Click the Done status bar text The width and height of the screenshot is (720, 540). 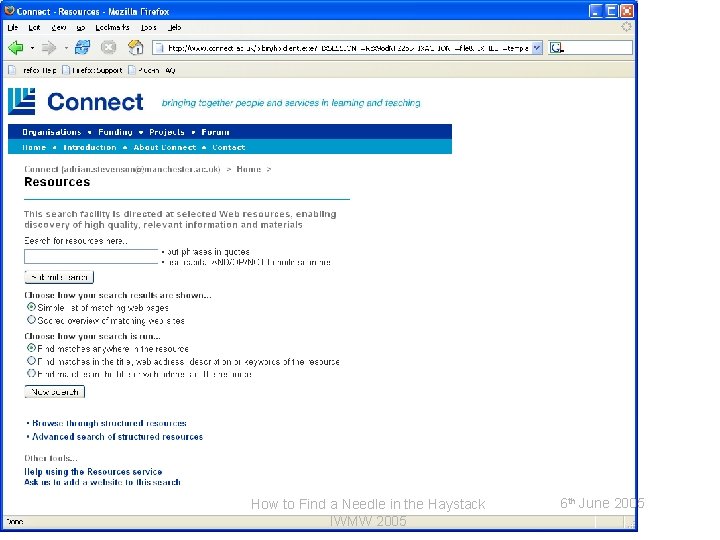click(x=15, y=522)
